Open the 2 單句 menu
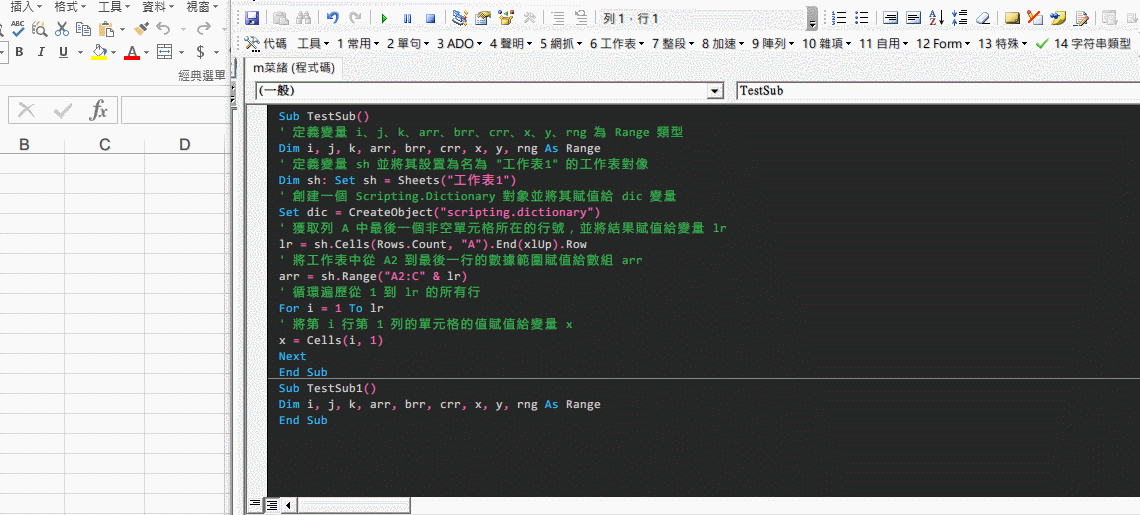Screen dimensions: 1140x515 pos(408,44)
